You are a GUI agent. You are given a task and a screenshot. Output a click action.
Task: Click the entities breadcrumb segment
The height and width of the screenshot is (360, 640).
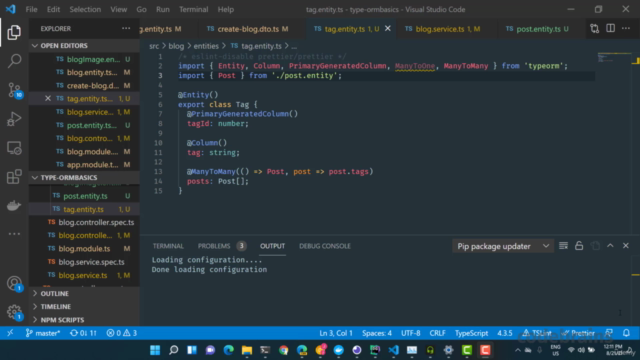206,46
